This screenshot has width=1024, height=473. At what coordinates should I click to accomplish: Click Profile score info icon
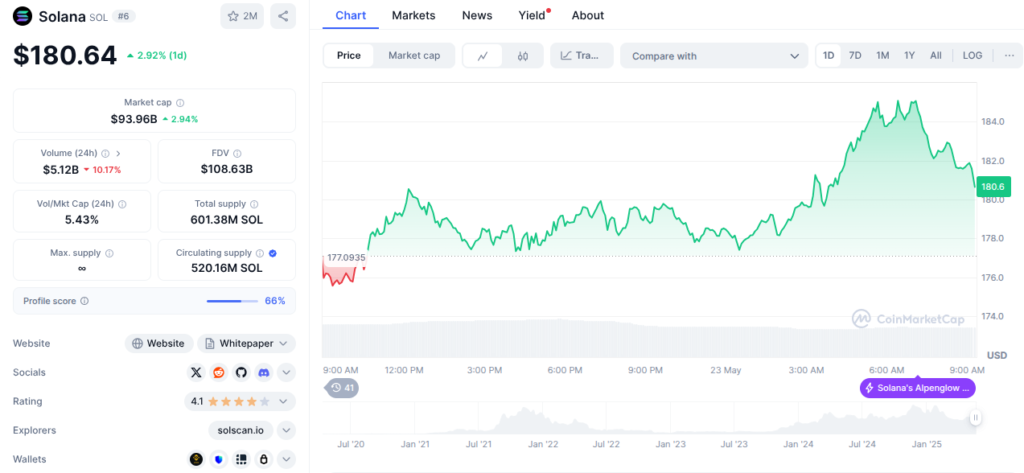pos(84,301)
